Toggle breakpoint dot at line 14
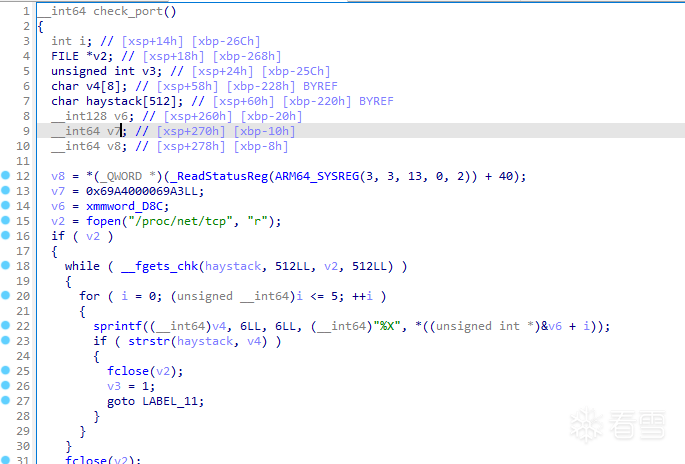The image size is (685, 464). [5, 205]
